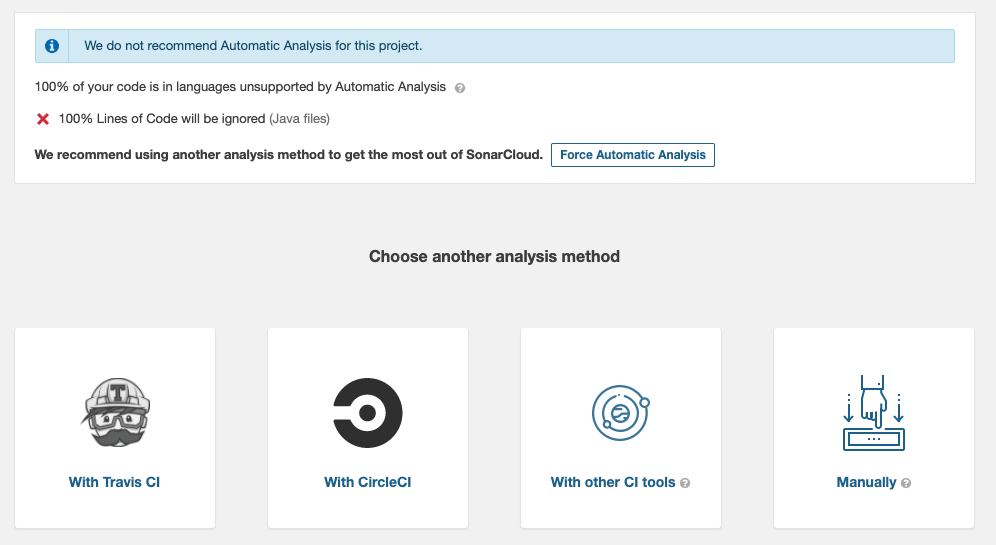This screenshot has height=545, width=996.
Task: Open the With other CI tools link
Action: (x=613, y=482)
